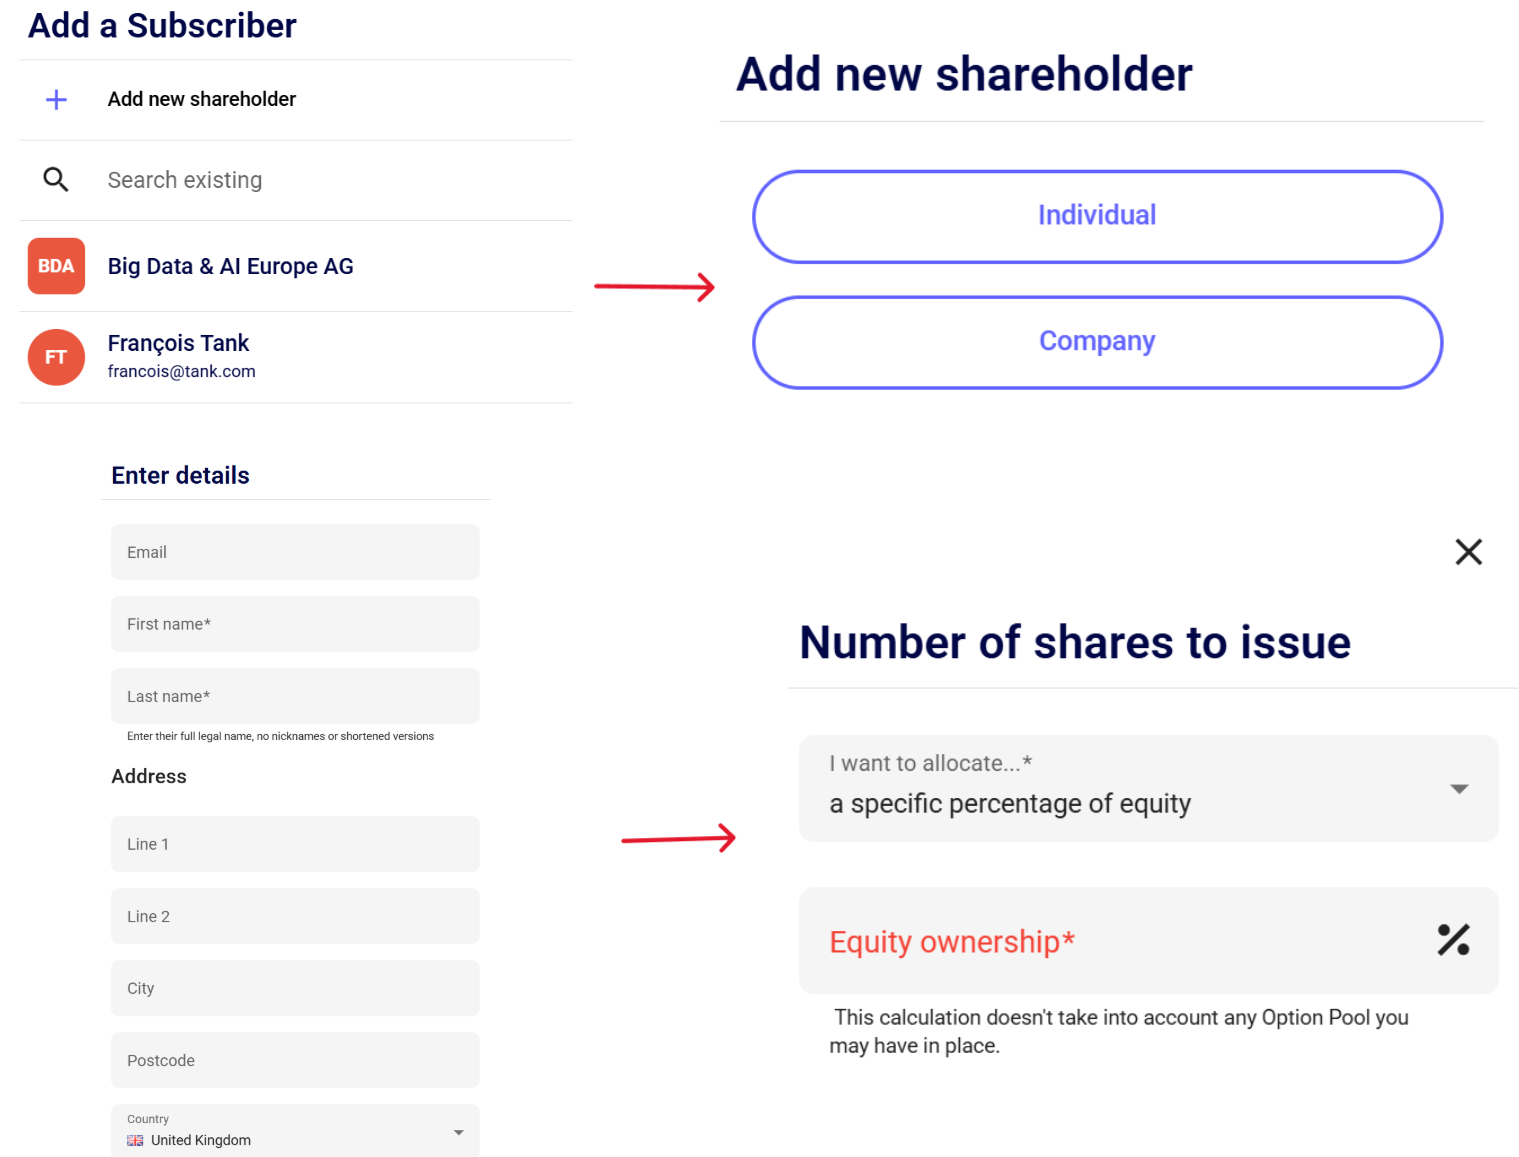This screenshot has height=1157, width=1519.
Task: Choose the Individual shareholder type
Action: pos(1097,216)
